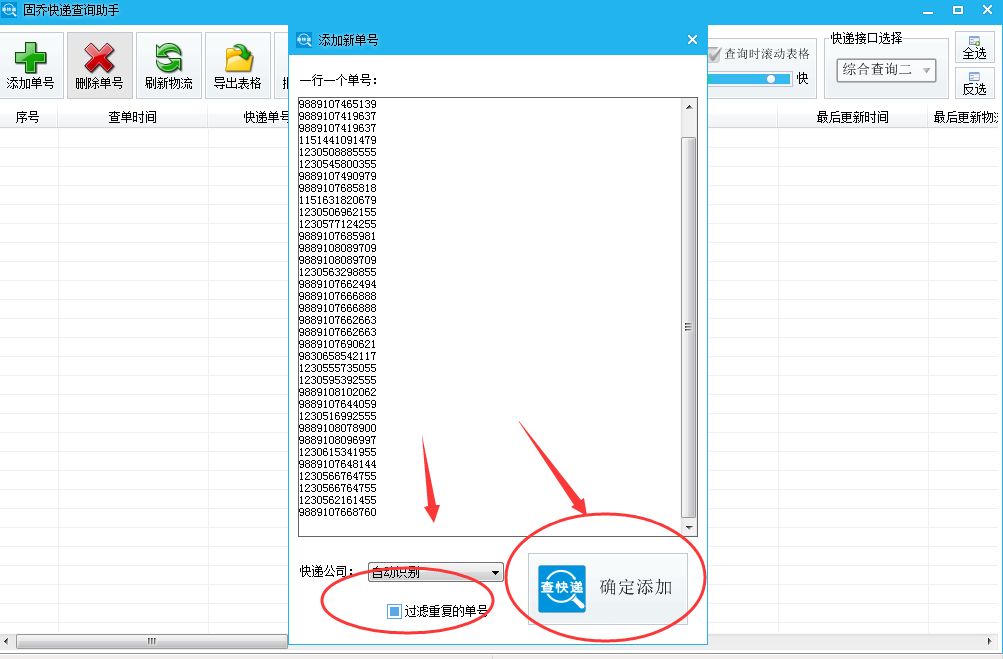
Task: Click the app logo in 添加新单号 title bar
Action: [x=304, y=40]
